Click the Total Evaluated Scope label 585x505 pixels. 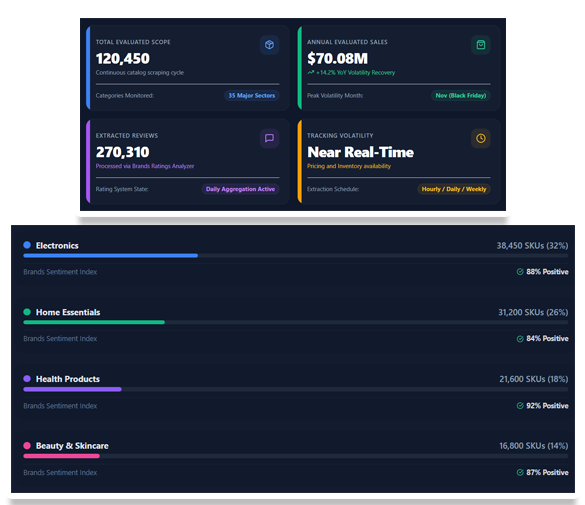[x=133, y=42]
